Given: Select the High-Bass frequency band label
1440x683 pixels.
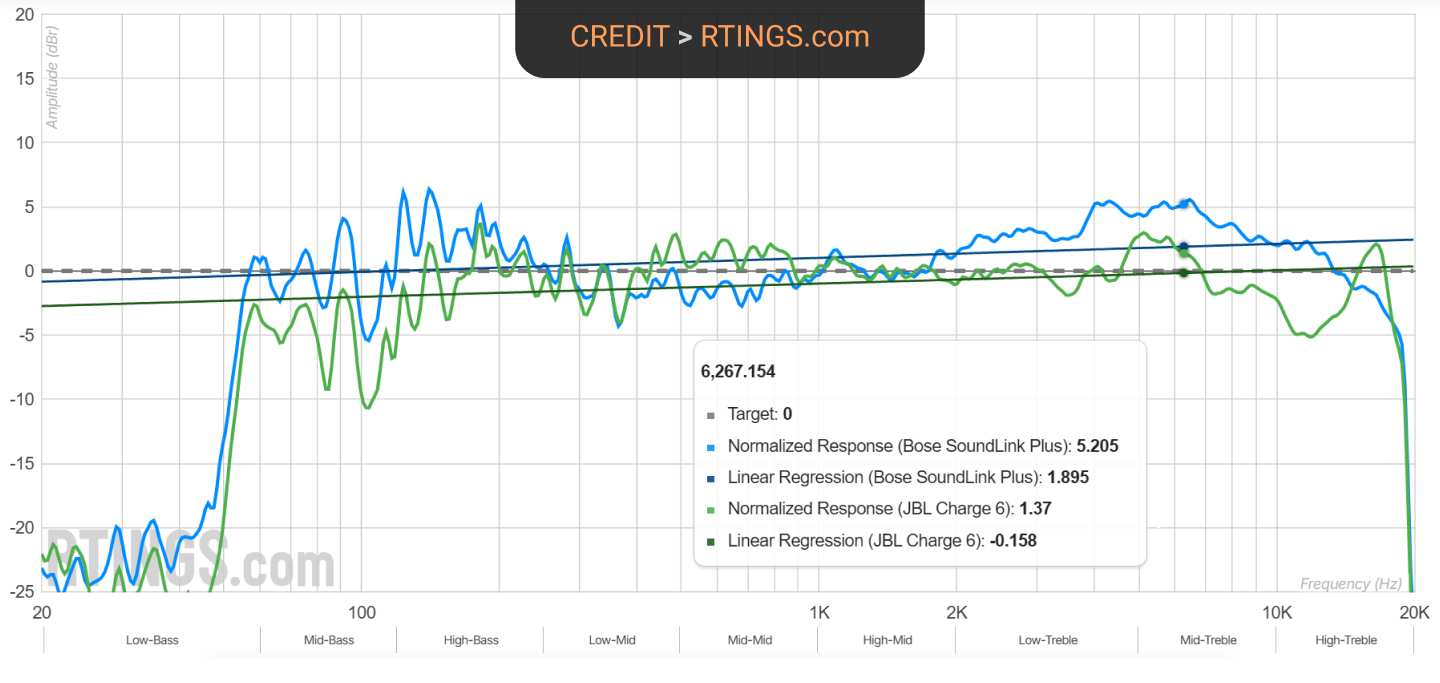Looking at the screenshot, I should [x=471, y=640].
